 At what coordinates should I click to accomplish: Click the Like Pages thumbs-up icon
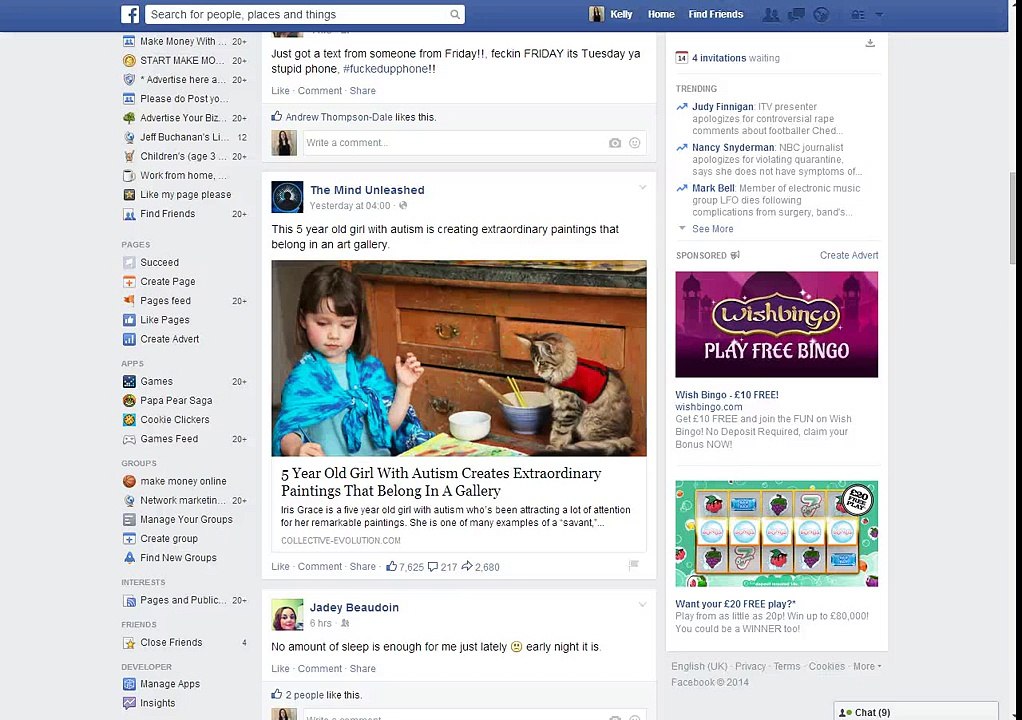pyautogui.click(x=129, y=320)
